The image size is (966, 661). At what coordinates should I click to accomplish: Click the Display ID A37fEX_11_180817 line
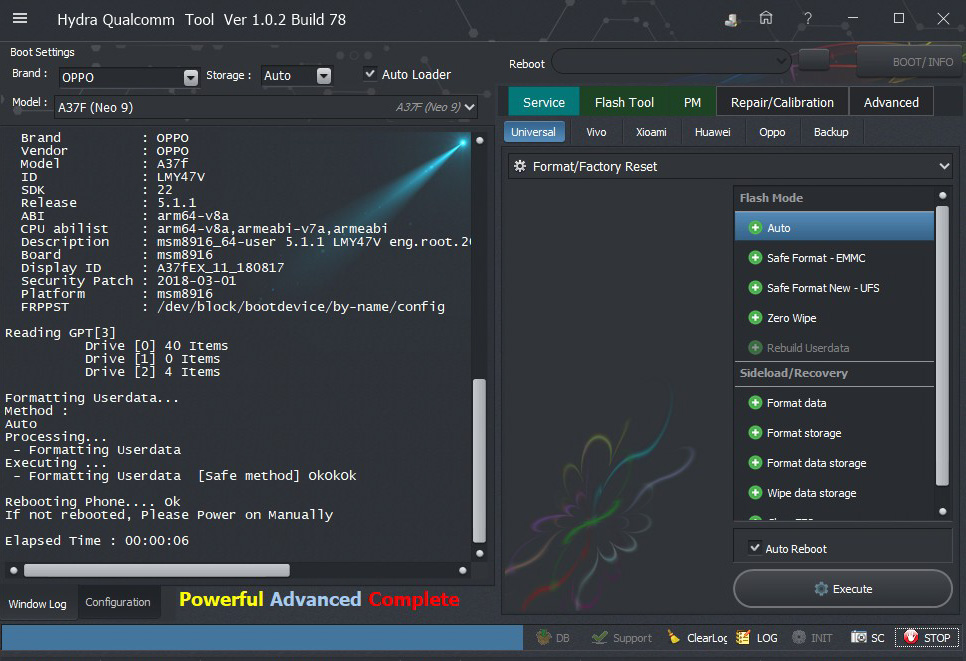[x=152, y=268]
